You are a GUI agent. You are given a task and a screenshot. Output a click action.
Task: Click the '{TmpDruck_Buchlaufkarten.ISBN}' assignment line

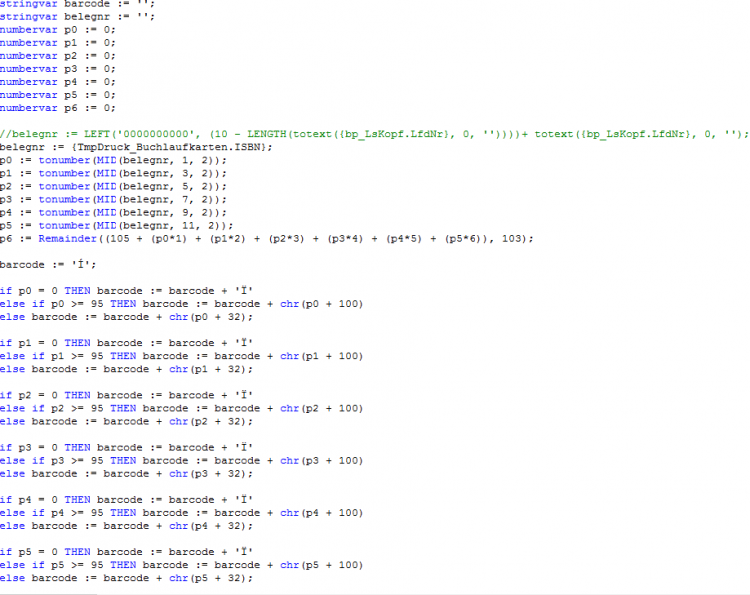(136, 147)
